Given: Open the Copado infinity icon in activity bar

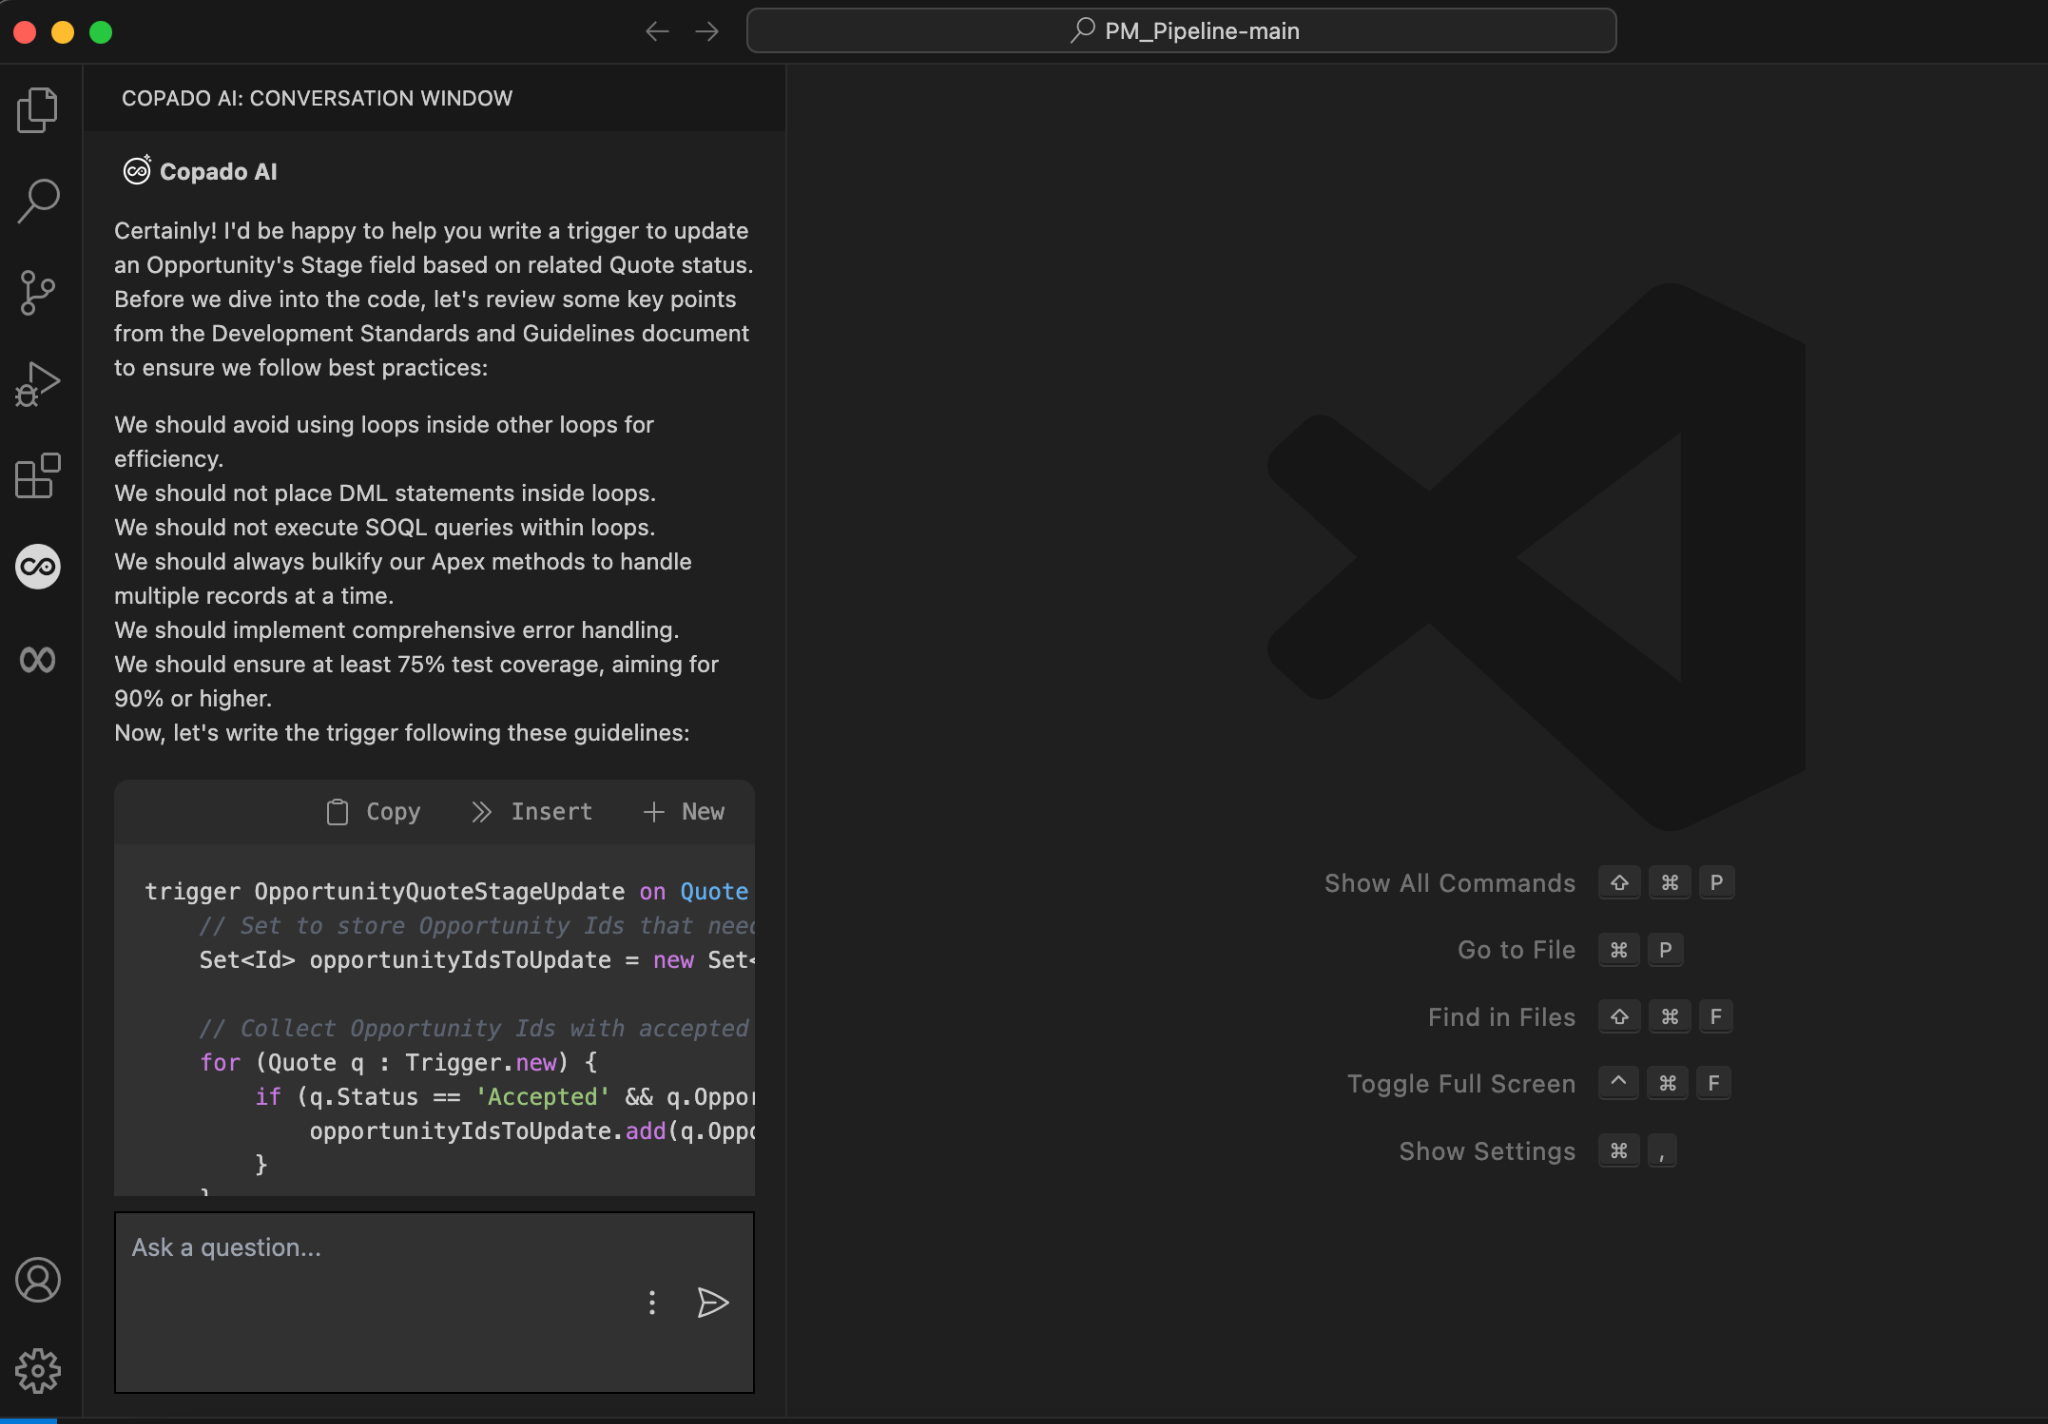Looking at the screenshot, I should pyautogui.click(x=38, y=659).
